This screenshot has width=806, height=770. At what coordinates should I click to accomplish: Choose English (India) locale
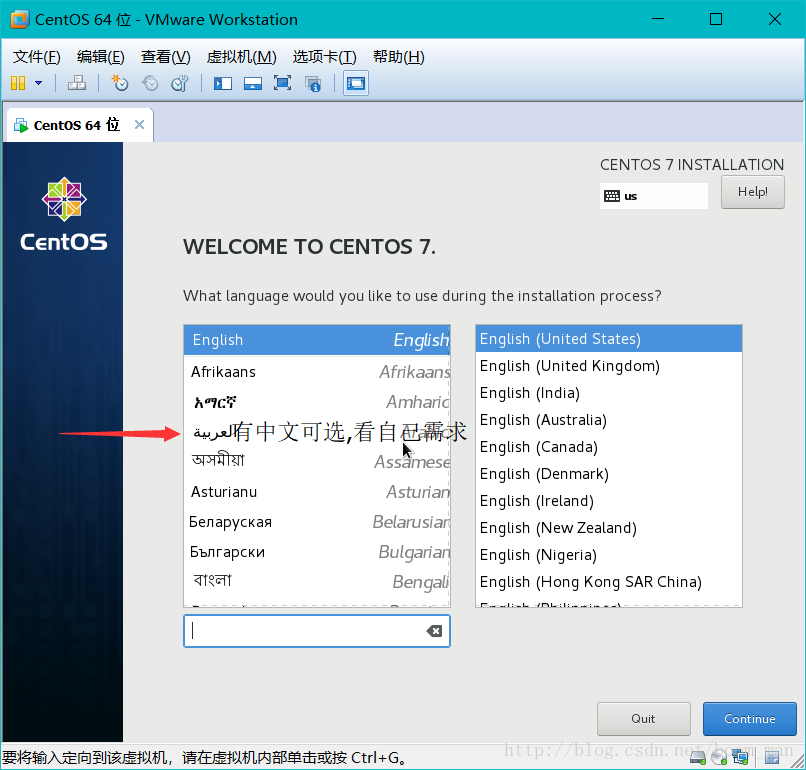pyautogui.click(x=609, y=393)
